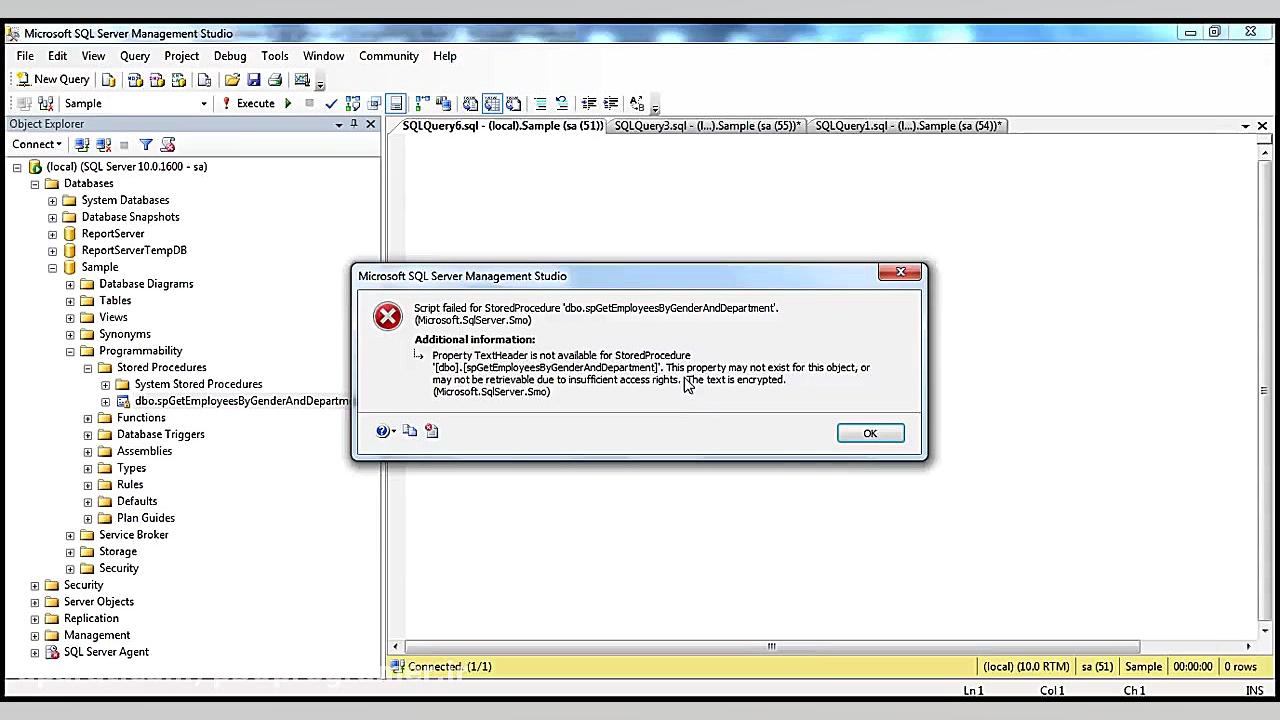Dismiss the error dialog with OK

click(x=870, y=433)
